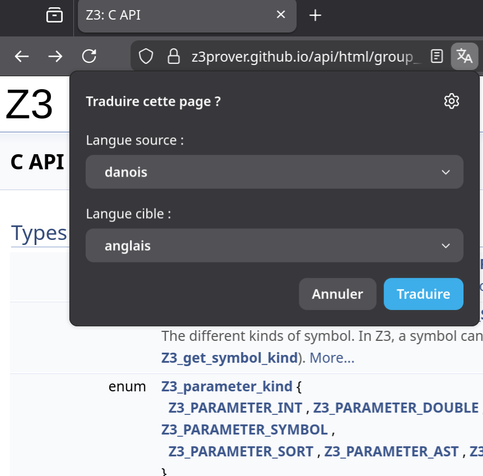Open the tracking protection shield icon
The height and width of the screenshot is (476, 483).
point(146,56)
